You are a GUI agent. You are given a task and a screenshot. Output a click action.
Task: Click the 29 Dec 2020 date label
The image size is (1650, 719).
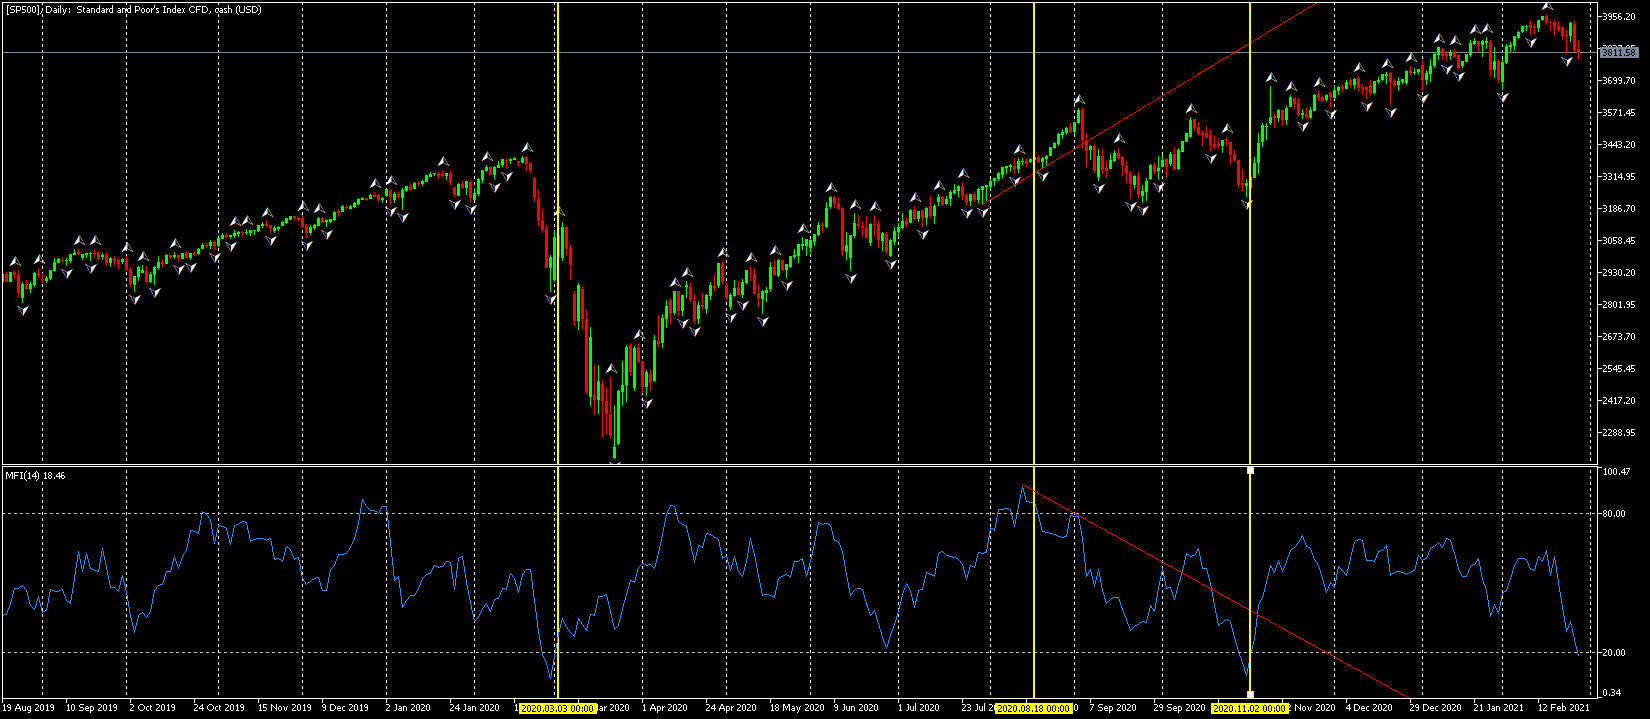pyautogui.click(x=1435, y=708)
